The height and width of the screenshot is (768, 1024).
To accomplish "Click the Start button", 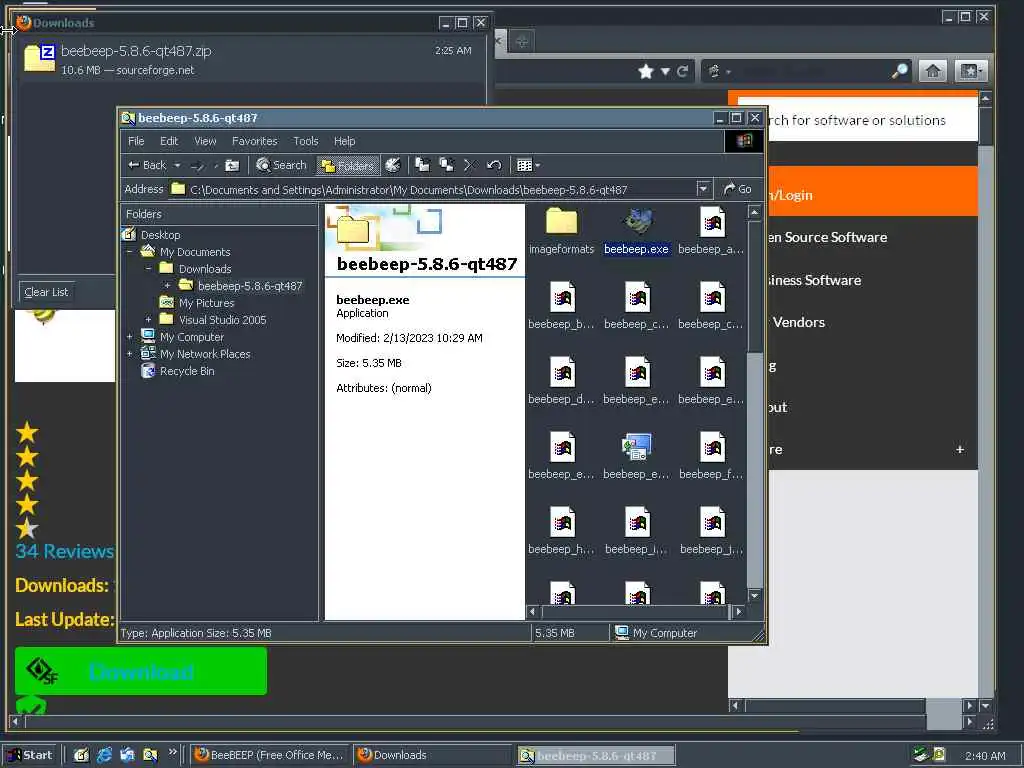I will pos(31,755).
